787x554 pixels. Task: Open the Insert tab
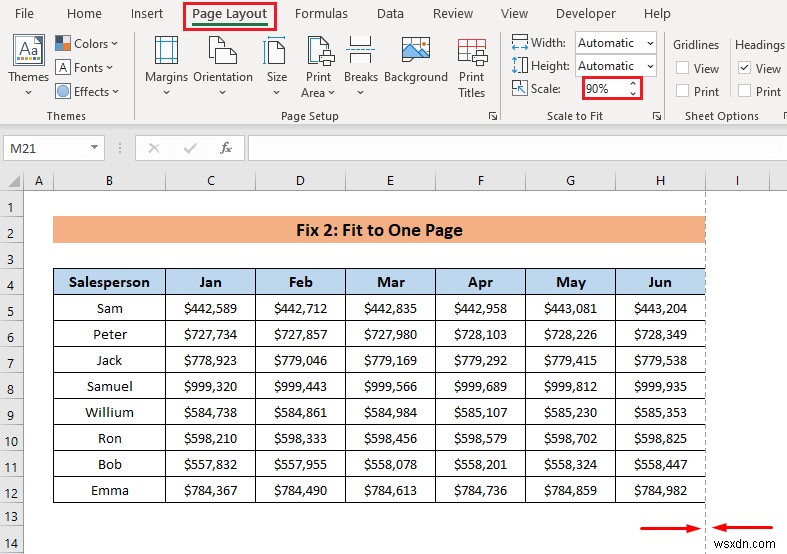[147, 14]
